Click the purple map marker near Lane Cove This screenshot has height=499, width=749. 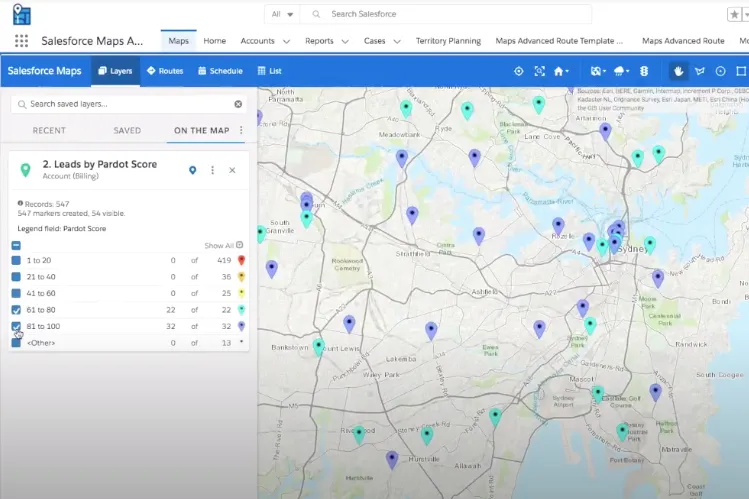tap(605, 131)
